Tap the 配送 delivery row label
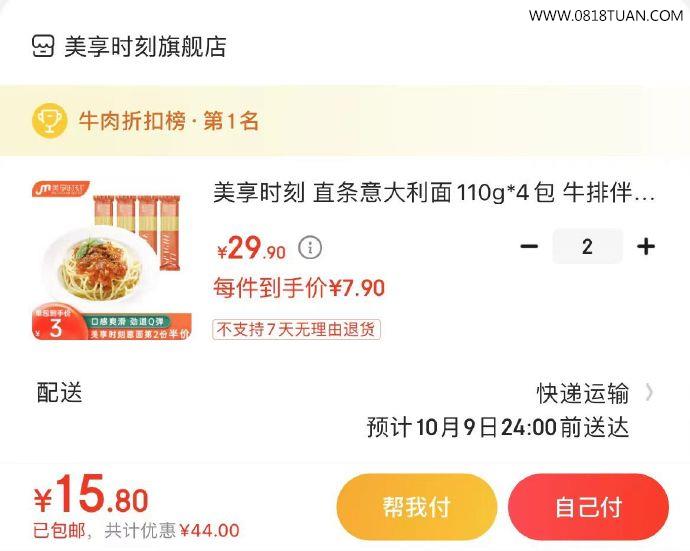Screen dimensions: 690x551 pos(59,392)
